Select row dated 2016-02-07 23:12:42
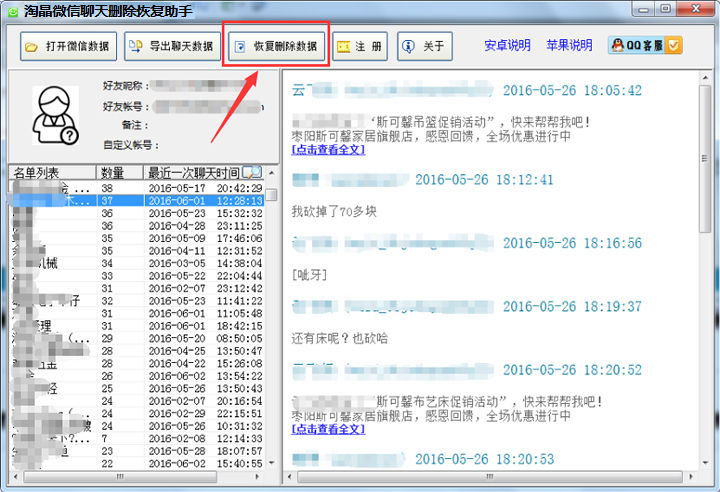 137,288
